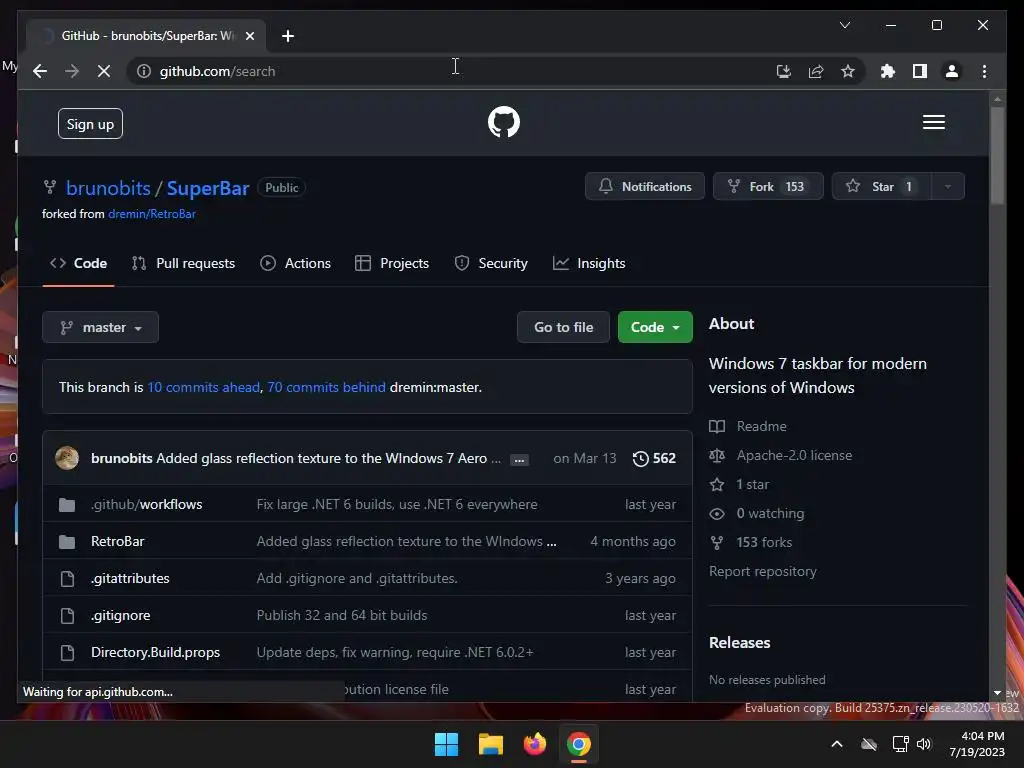Open the RetroBar folder
This screenshot has width=1024, height=768.
tap(118, 541)
